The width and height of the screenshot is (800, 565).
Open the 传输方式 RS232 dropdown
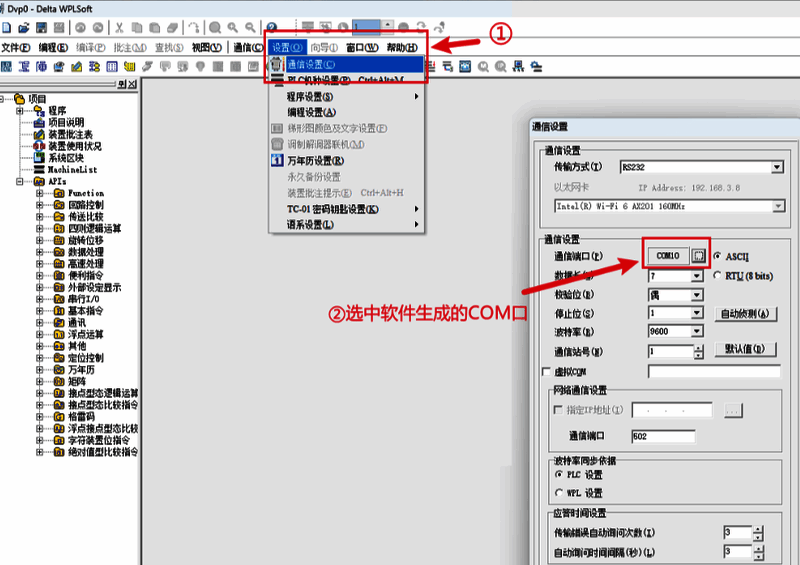(x=777, y=167)
